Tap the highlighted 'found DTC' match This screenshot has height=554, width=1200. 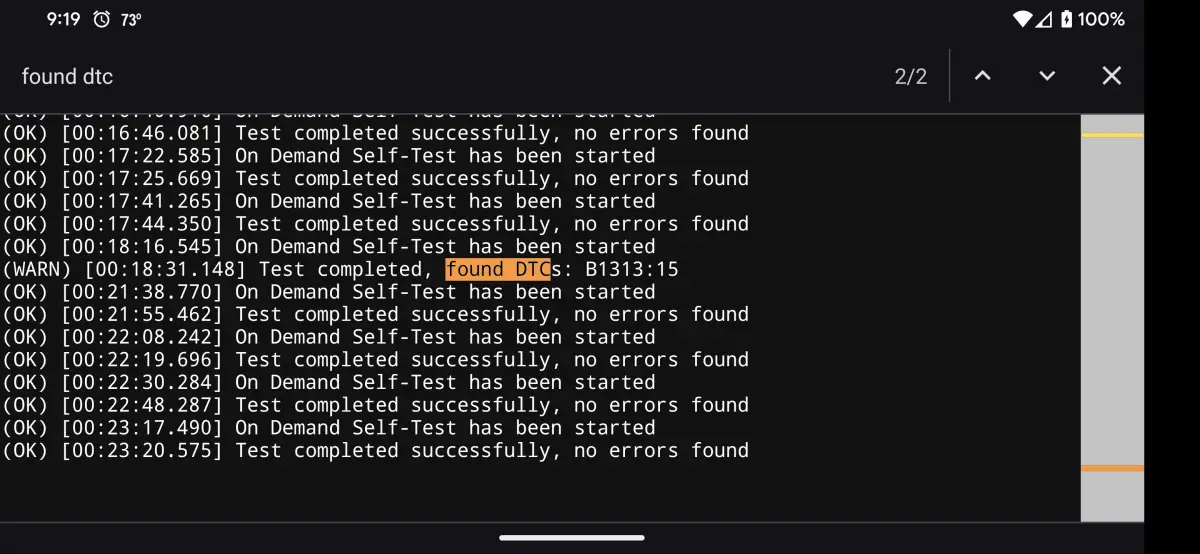[498, 269]
